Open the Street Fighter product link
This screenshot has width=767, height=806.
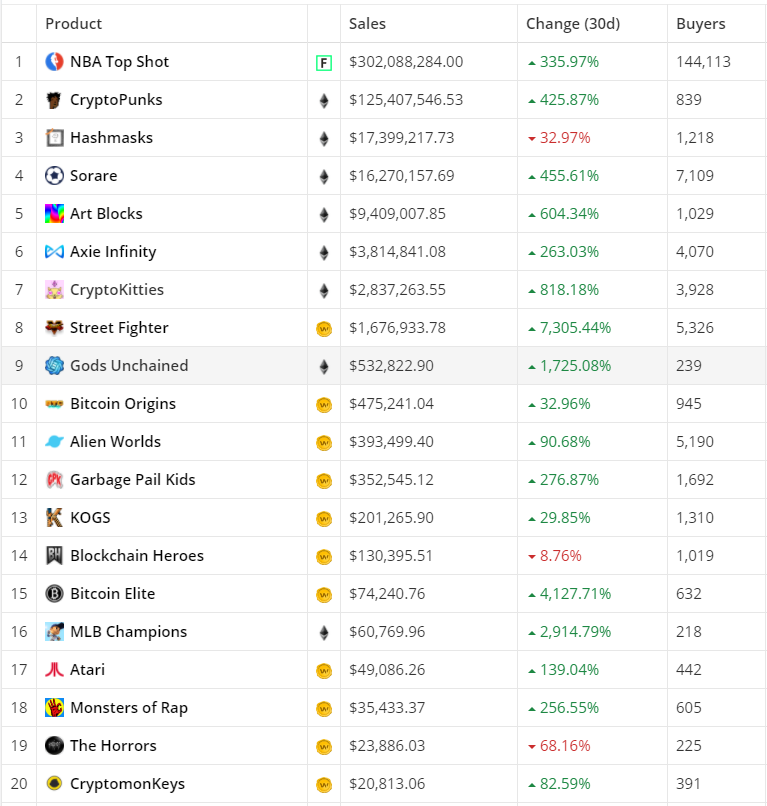(x=119, y=328)
